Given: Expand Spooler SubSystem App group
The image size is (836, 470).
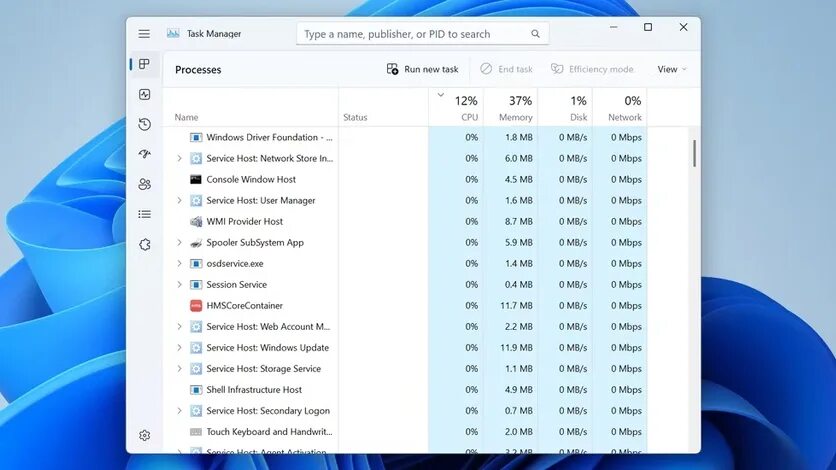Looking at the screenshot, I should point(179,242).
